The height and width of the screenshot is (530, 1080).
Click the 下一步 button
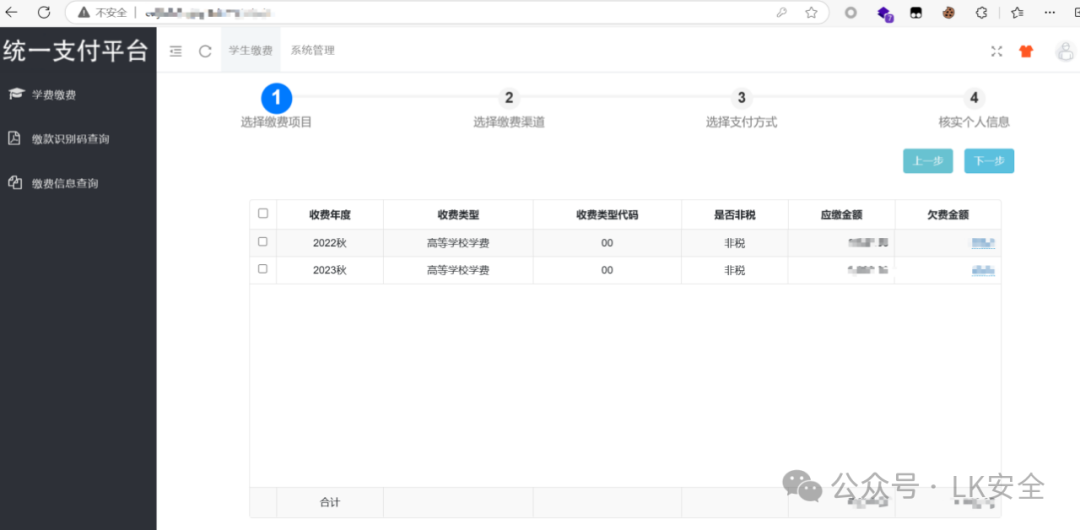click(x=989, y=161)
